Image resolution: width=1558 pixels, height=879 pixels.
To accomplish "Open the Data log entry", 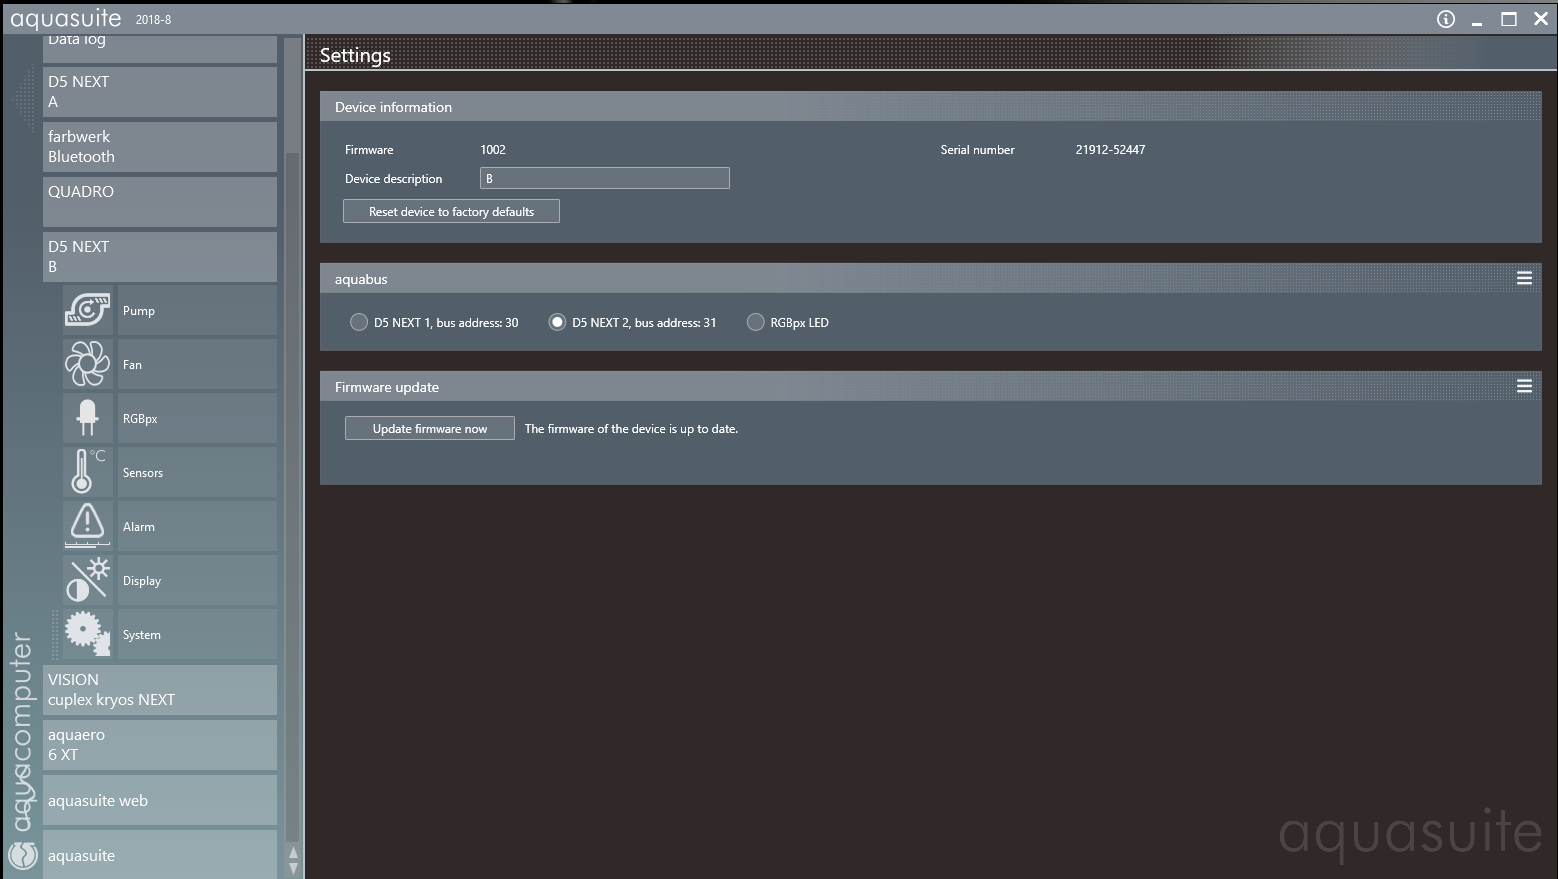I will 160,48.
